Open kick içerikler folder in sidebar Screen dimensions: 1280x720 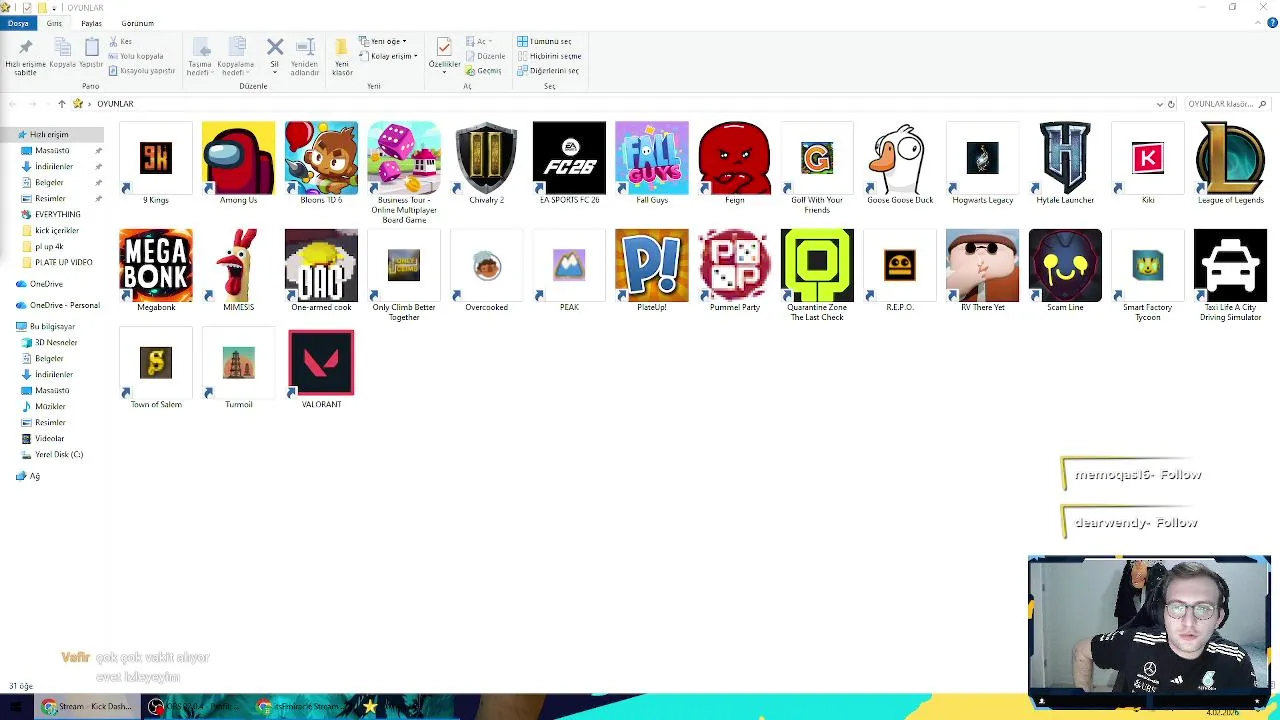pyautogui.click(x=56, y=230)
